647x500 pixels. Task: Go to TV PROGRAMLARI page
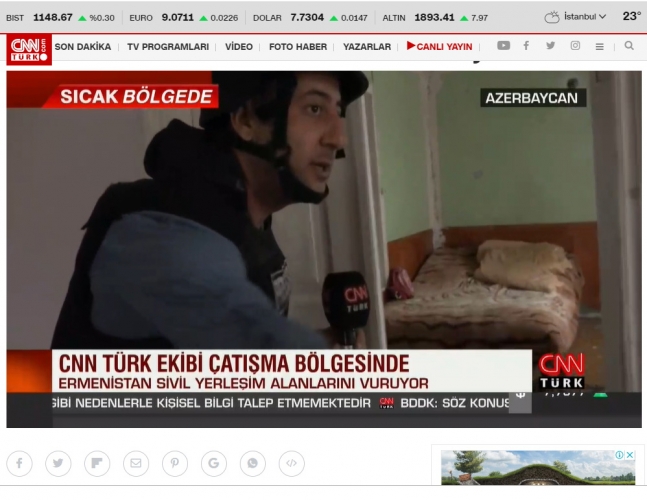coord(168,47)
